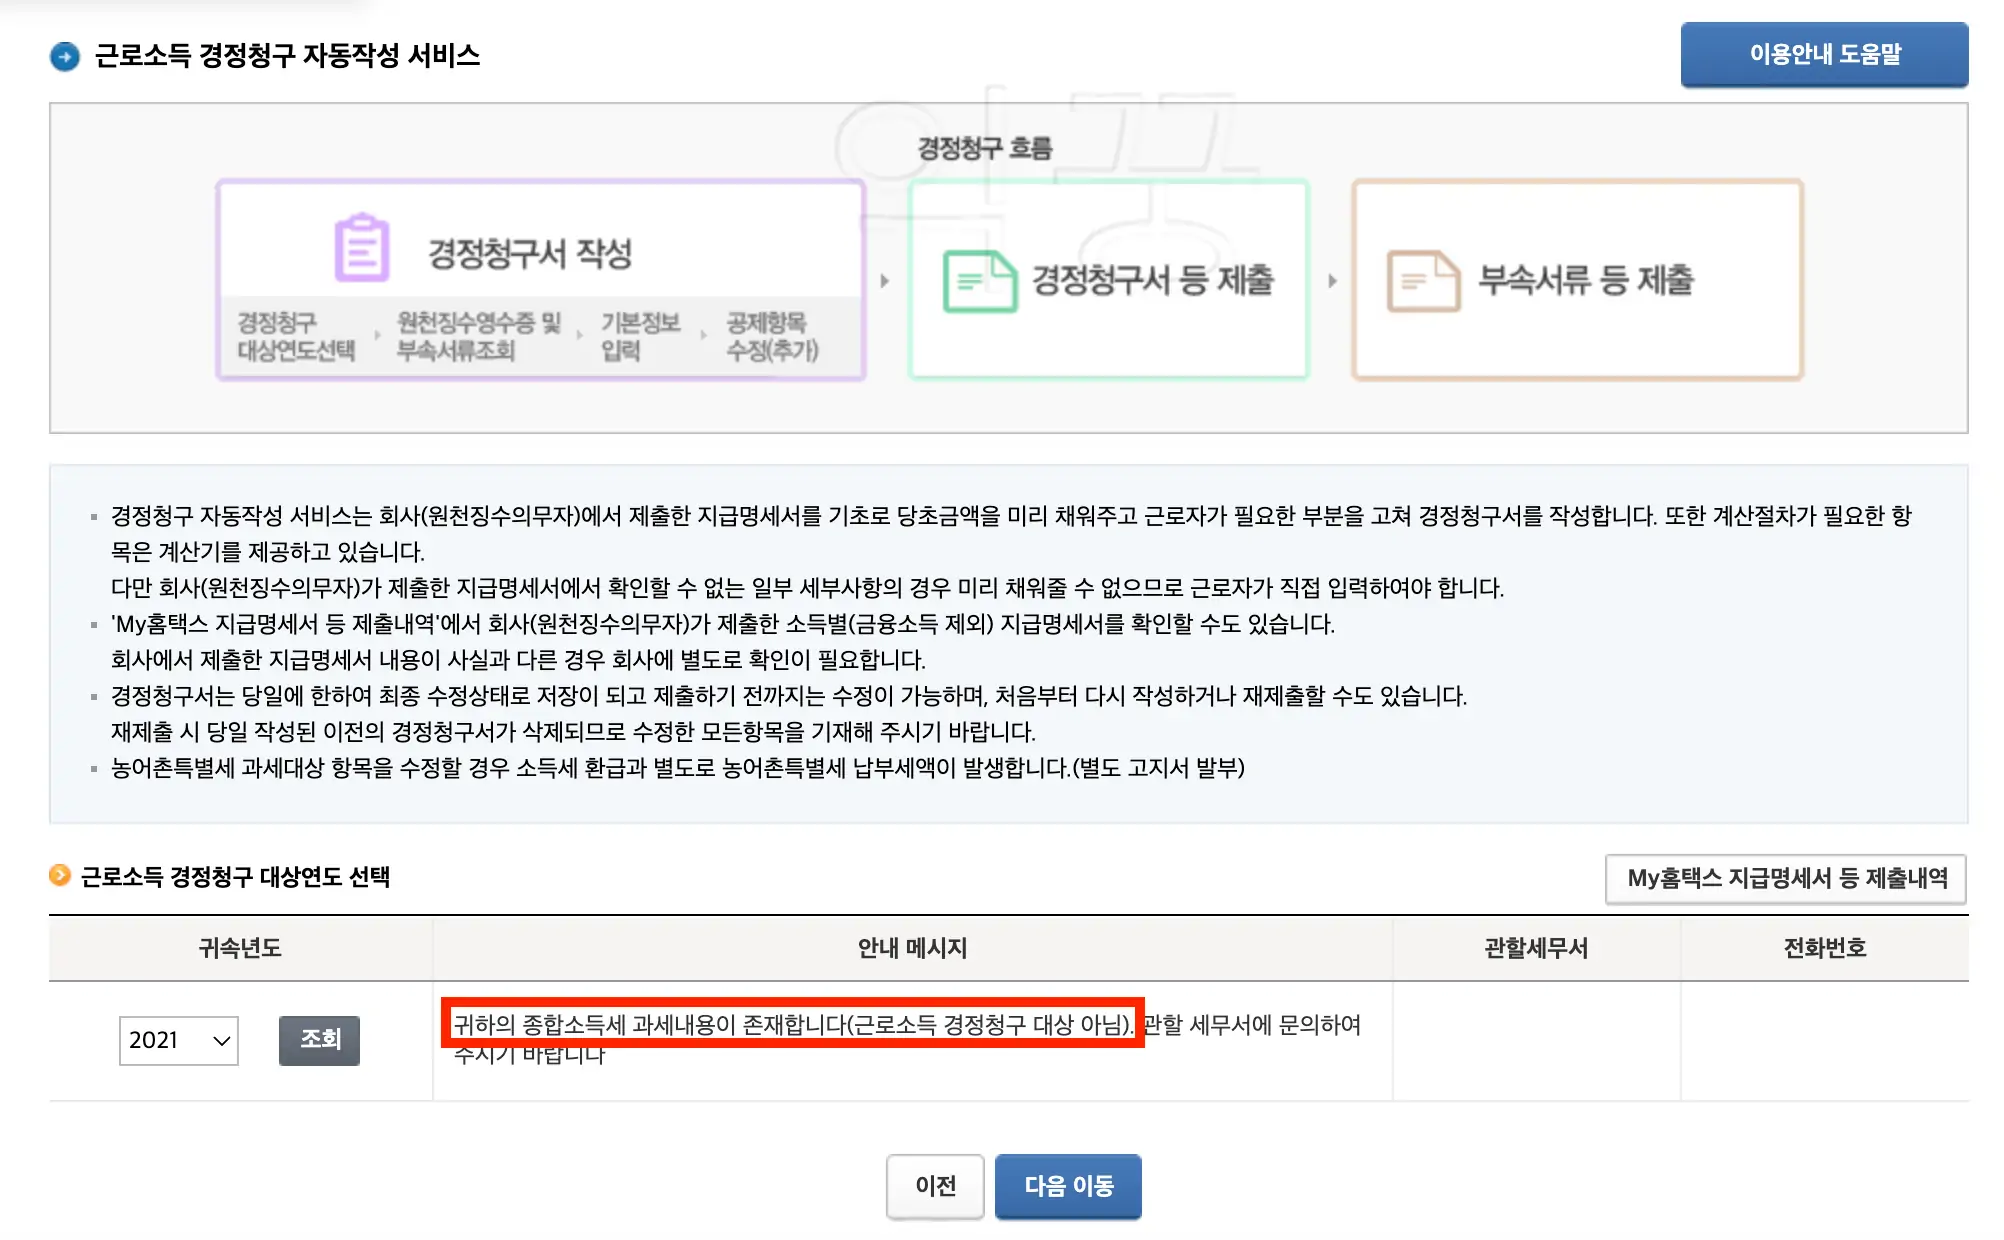
Task: Click My홈택스 지급명세서 등 제출내역
Action: pyautogui.click(x=1786, y=880)
